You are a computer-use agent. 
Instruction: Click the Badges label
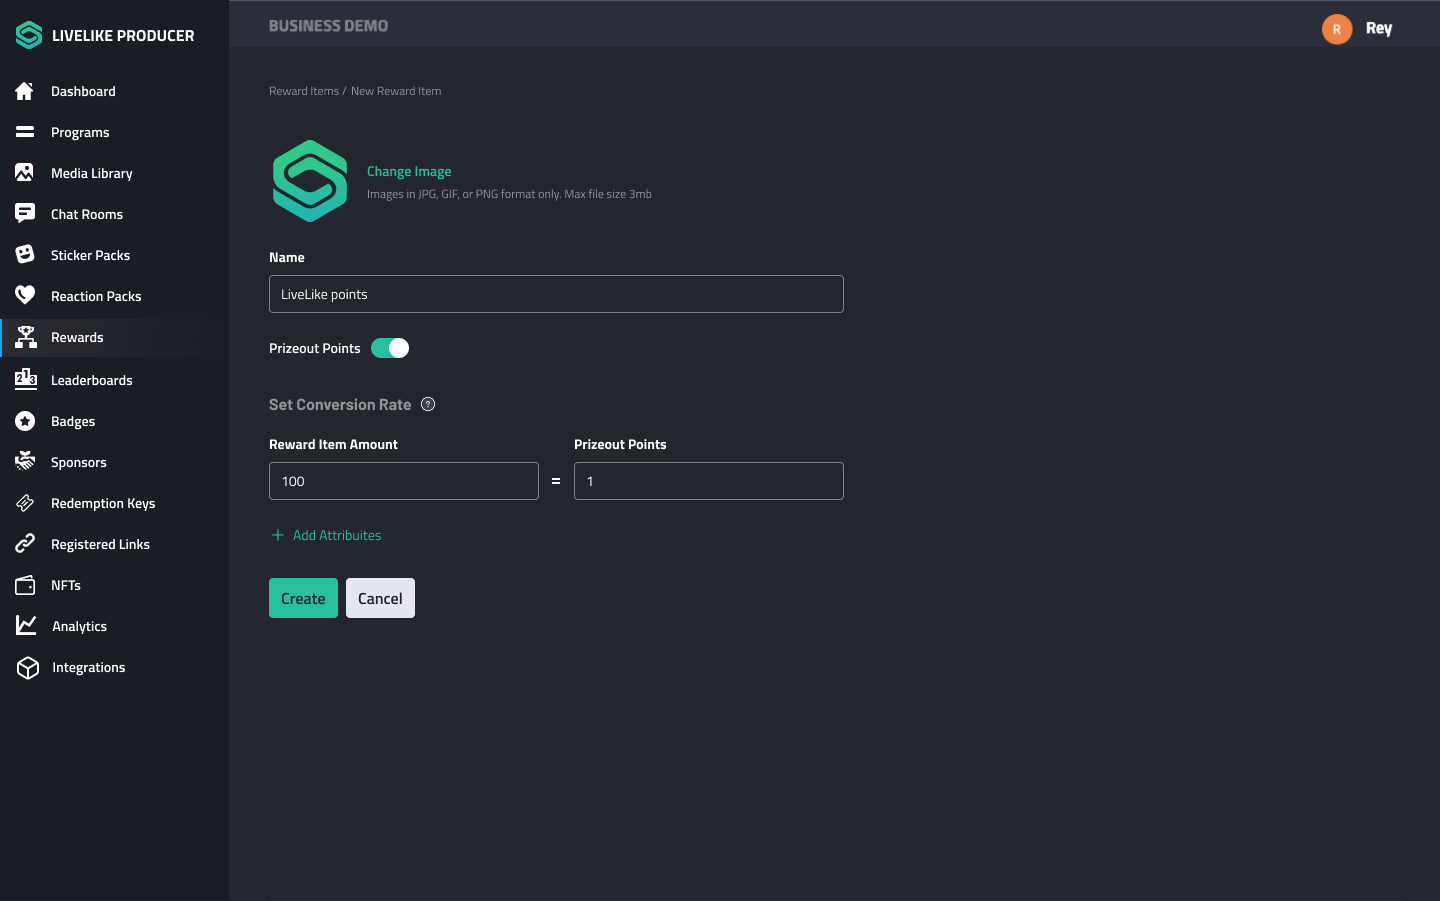73,421
